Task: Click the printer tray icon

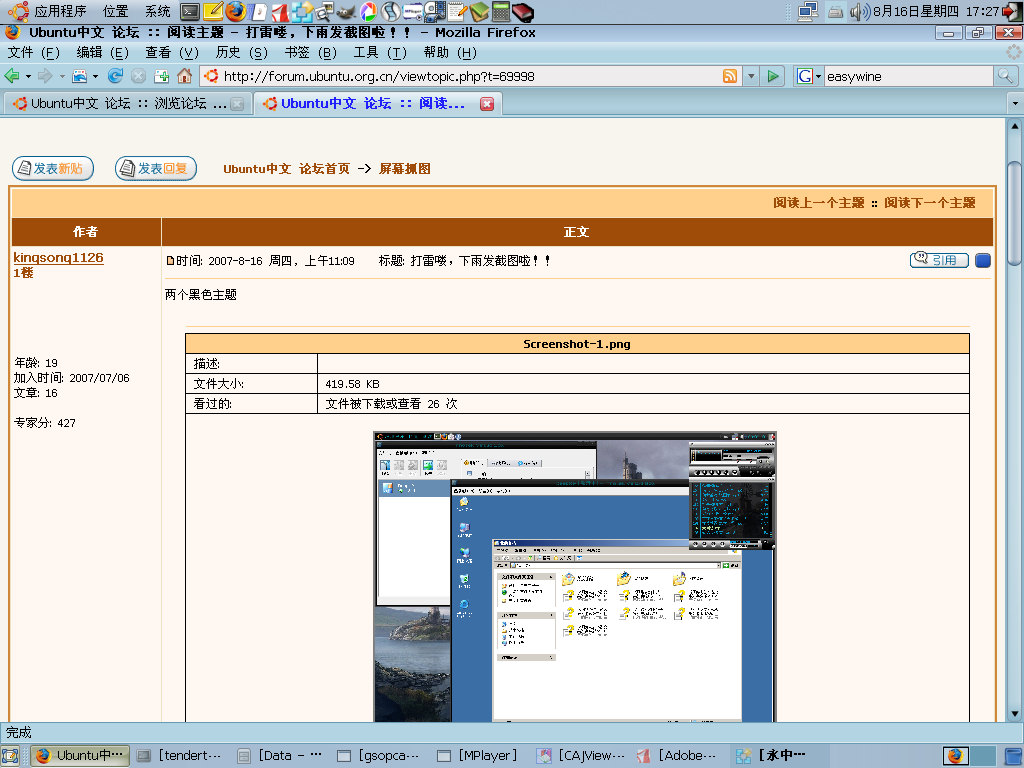Action: [x=835, y=11]
